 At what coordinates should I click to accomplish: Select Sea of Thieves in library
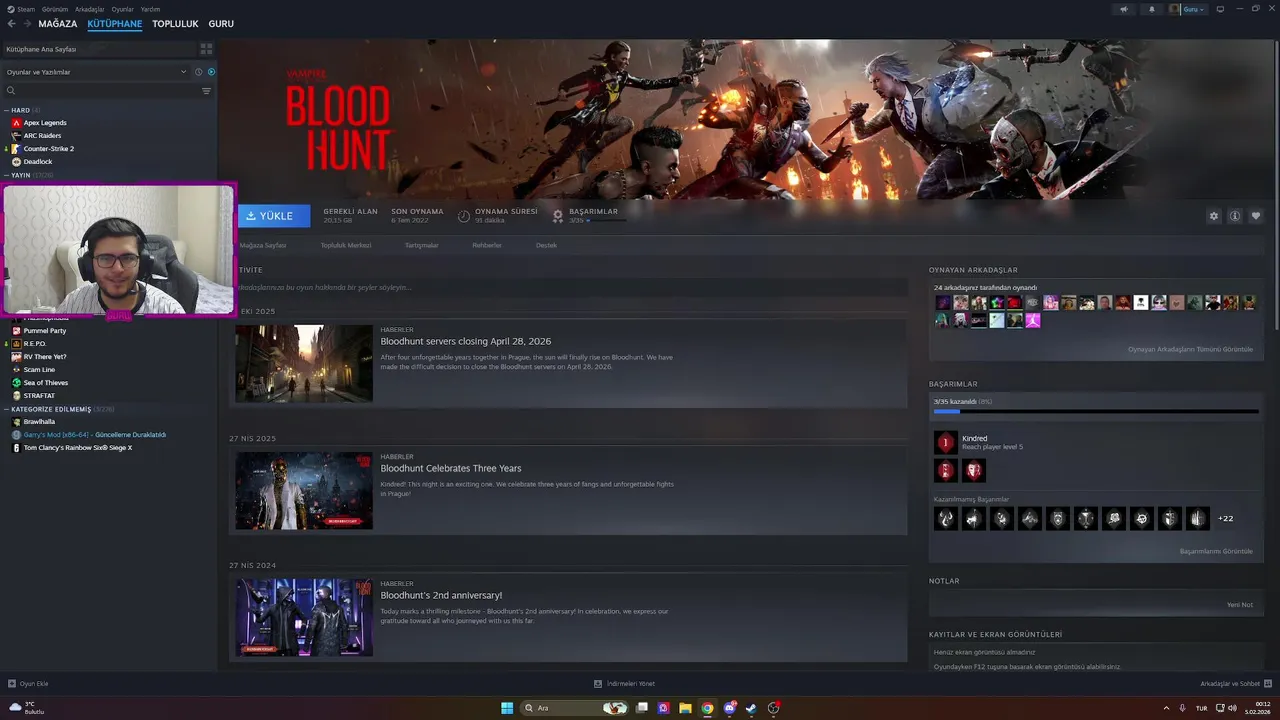[x=46, y=383]
